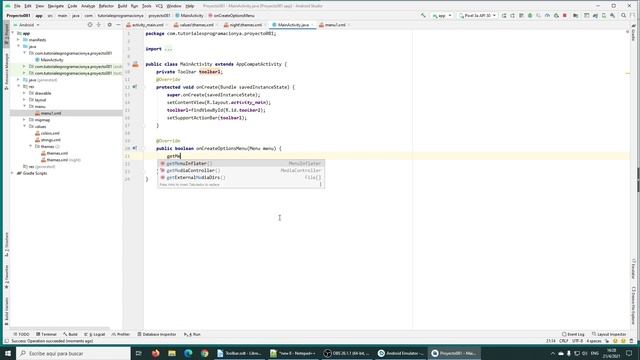Click the Attach Debugger icon
The width and height of the screenshot is (640, 360).
(x=556, y=16)
